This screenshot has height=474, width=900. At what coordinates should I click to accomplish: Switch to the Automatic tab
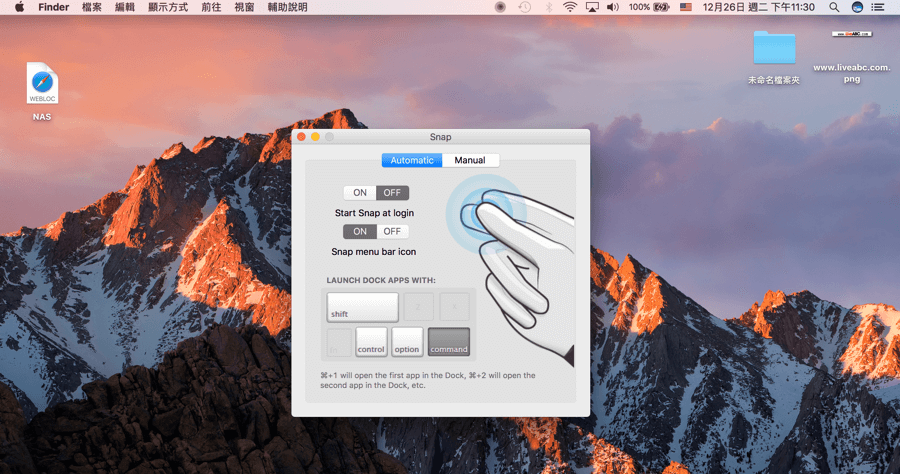pos(412,160)
